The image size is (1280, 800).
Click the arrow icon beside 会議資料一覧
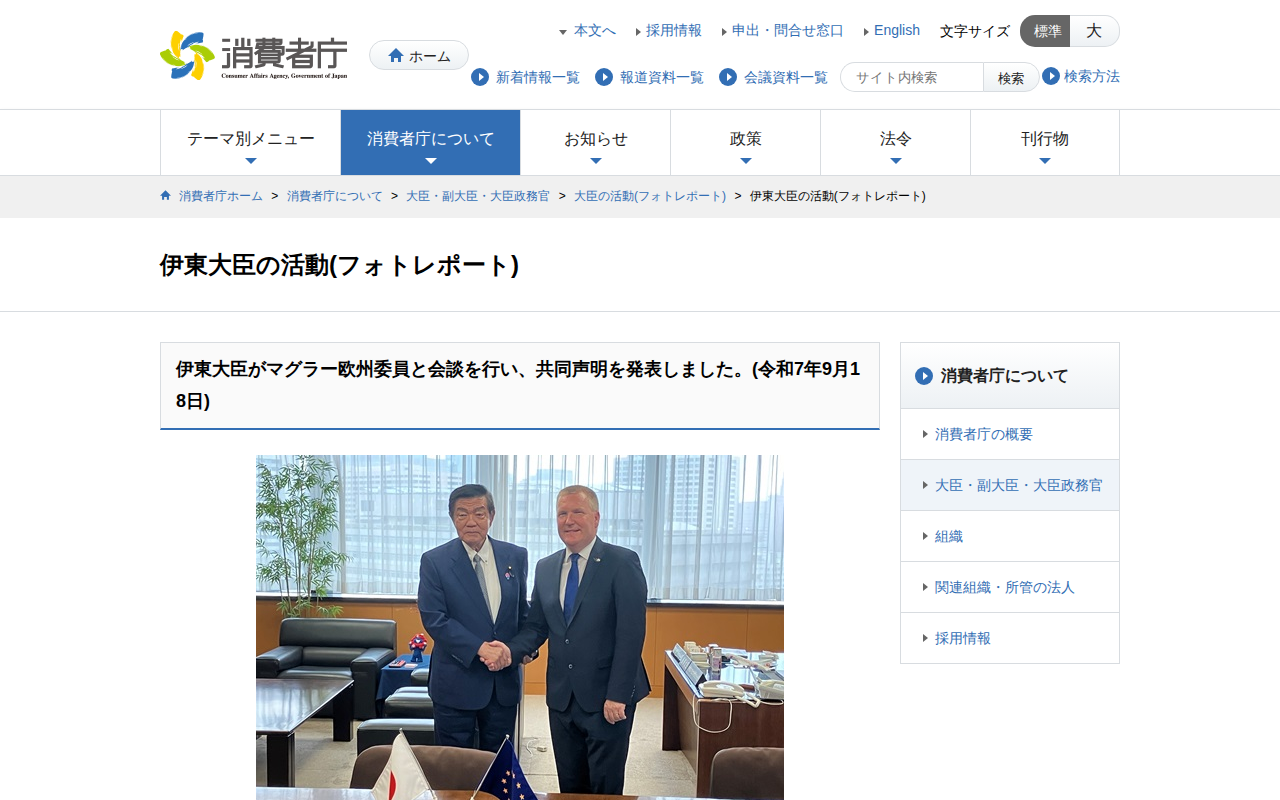click(728, 77)
